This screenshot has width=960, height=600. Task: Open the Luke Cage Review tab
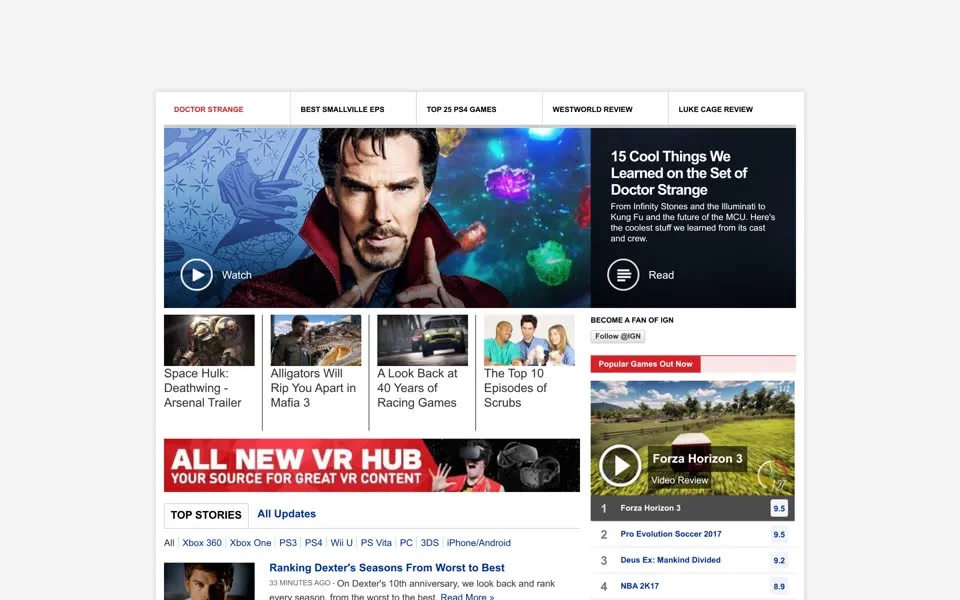716,110
